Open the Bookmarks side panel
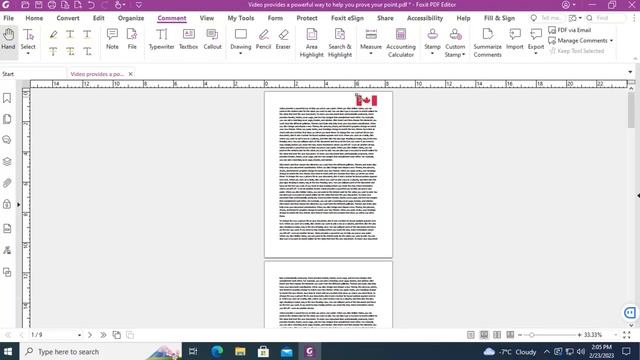 point(7,98)
